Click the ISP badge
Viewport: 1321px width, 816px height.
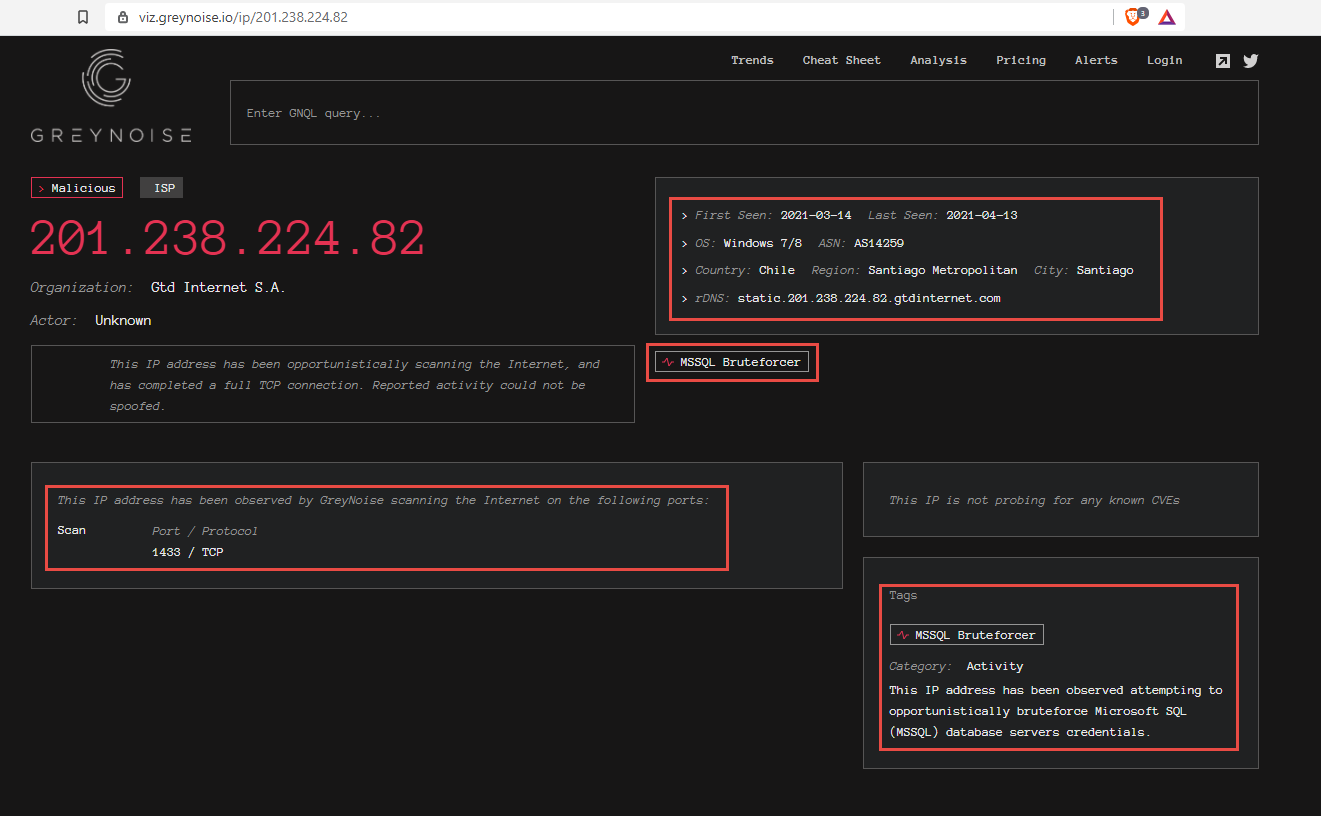coord(162,188)
